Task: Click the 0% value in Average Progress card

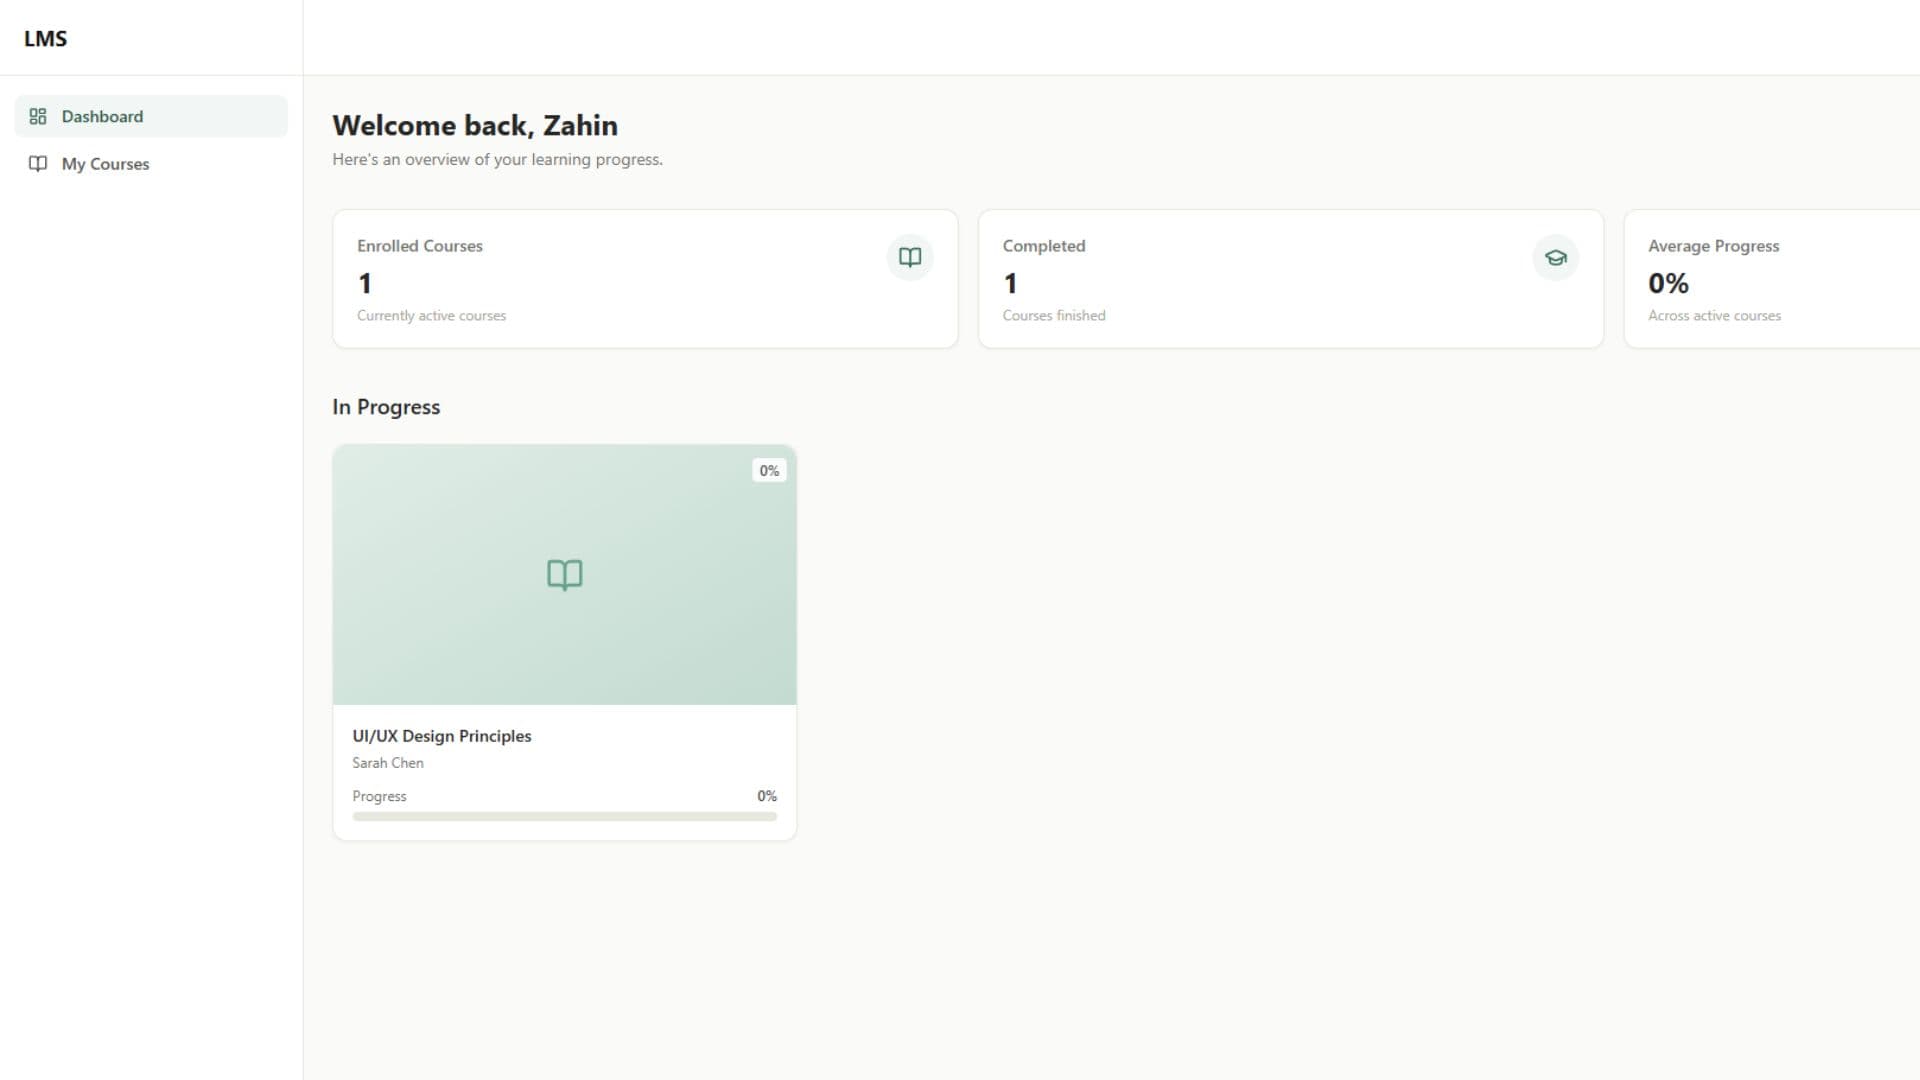Action: 1668,283
